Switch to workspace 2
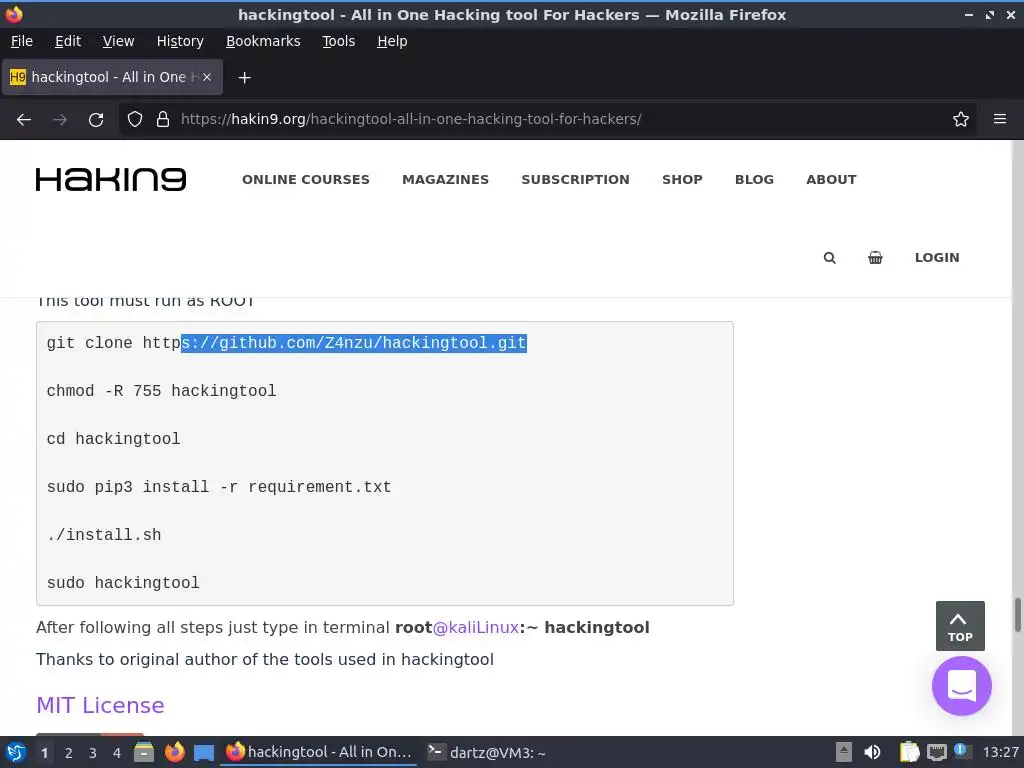 click(x=69, y=753)
